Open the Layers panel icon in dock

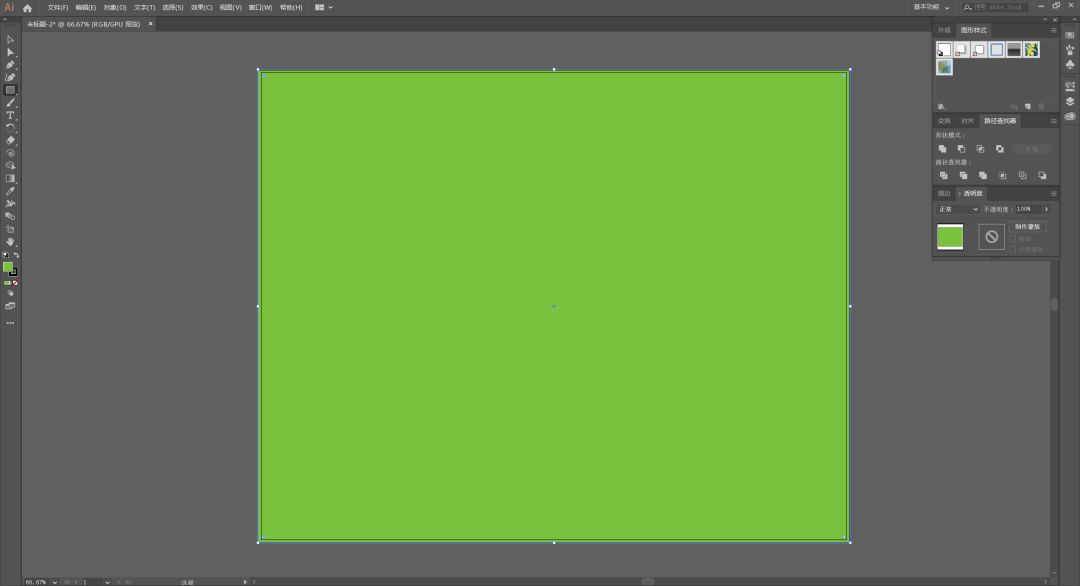coord(1069,101)
